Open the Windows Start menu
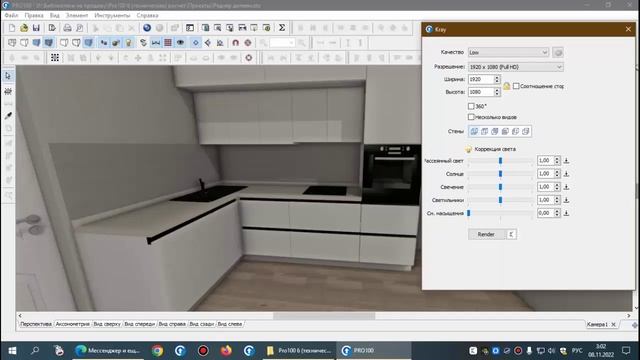Viewport: 640px width, 360px height. click(x=12, y=351)
